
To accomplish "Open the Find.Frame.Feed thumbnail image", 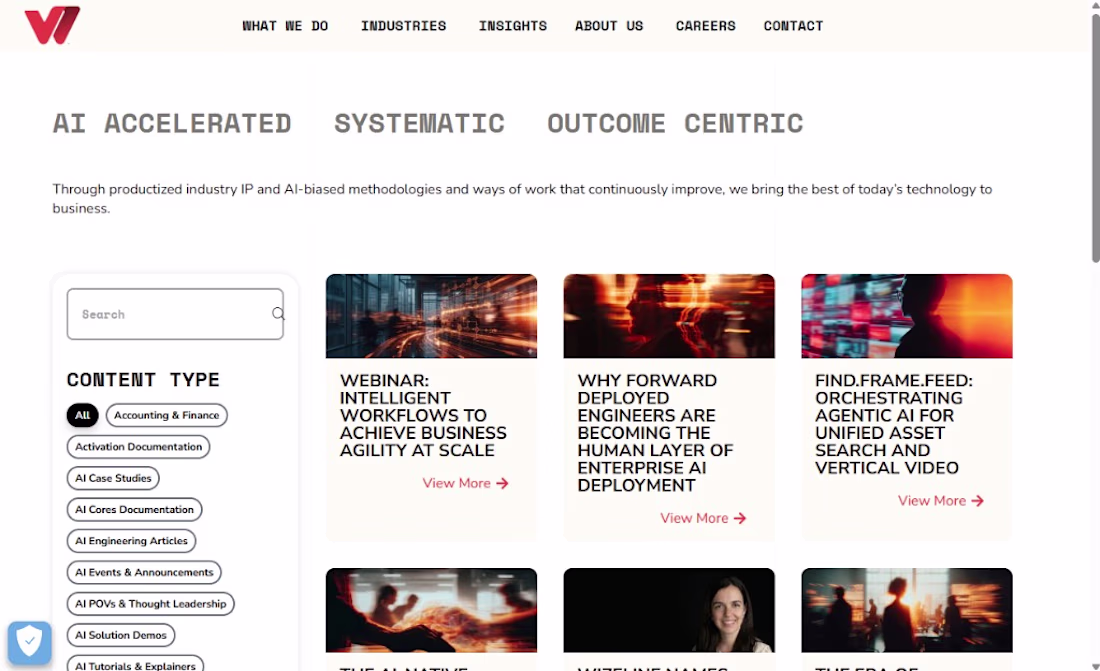I will point(907,316).
